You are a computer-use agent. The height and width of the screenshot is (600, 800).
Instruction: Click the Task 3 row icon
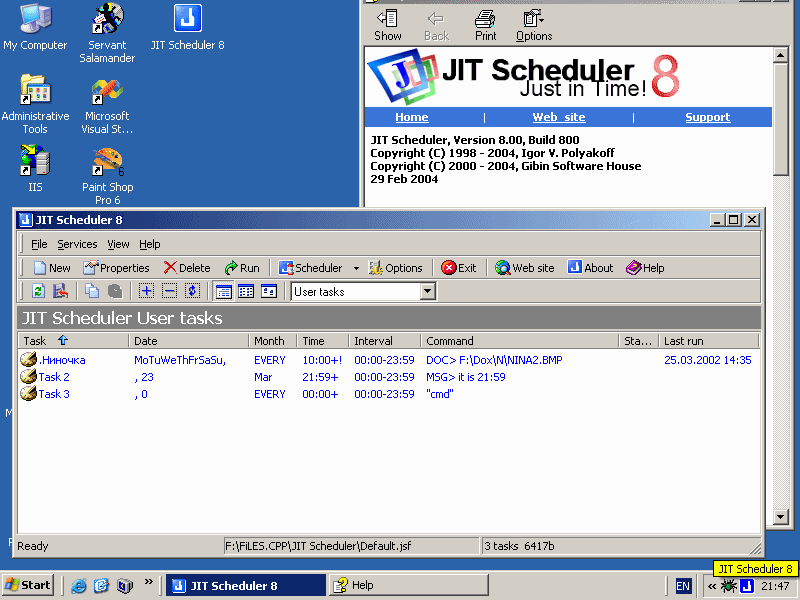tap(28, 393)
